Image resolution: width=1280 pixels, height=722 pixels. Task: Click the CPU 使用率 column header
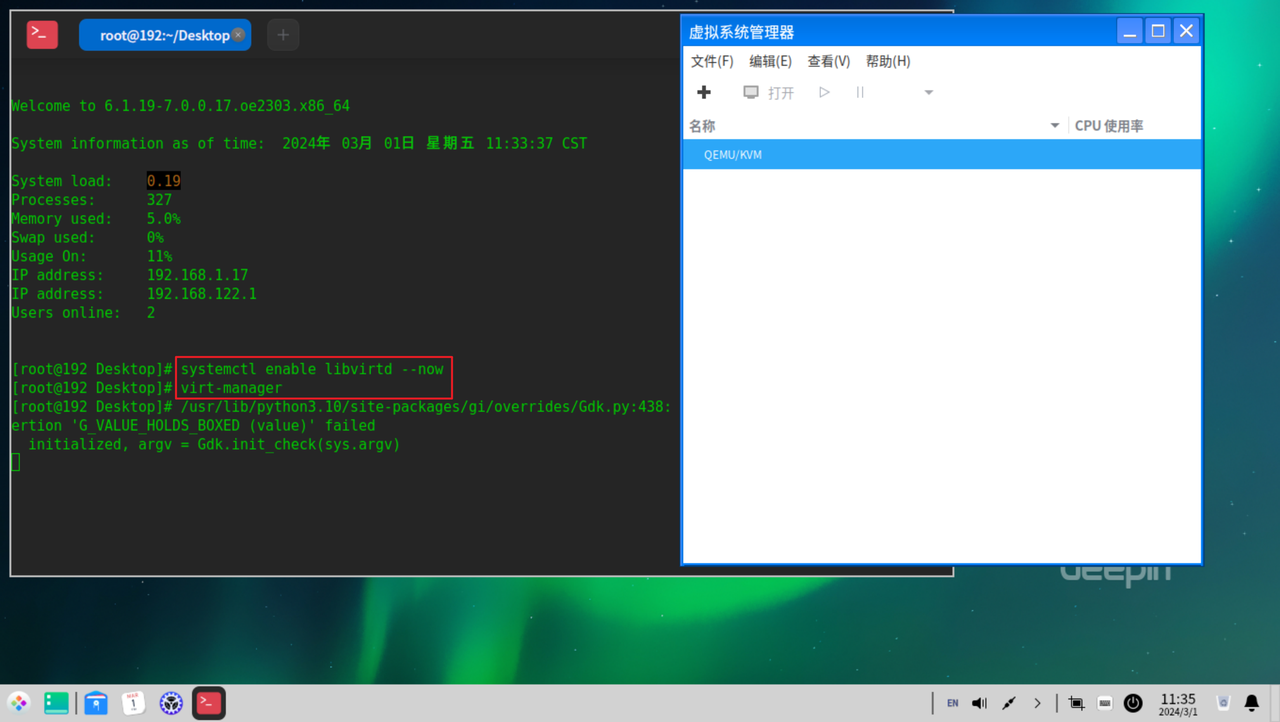coord(1109,126)
